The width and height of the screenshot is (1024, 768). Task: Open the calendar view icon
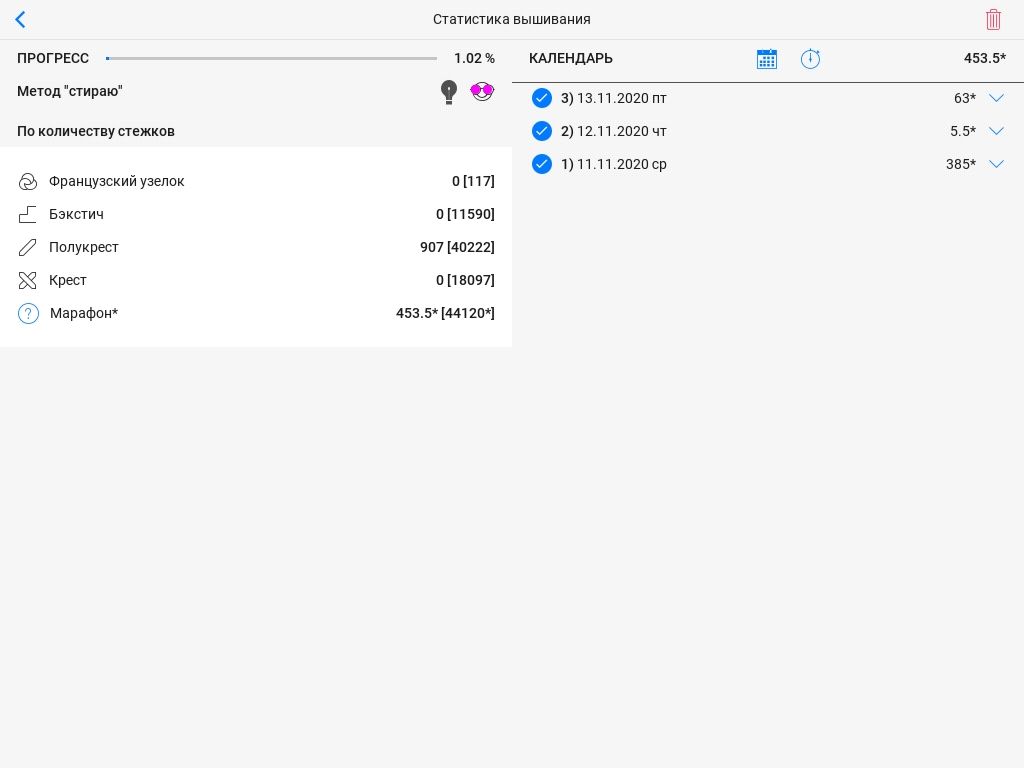point(767,59)
